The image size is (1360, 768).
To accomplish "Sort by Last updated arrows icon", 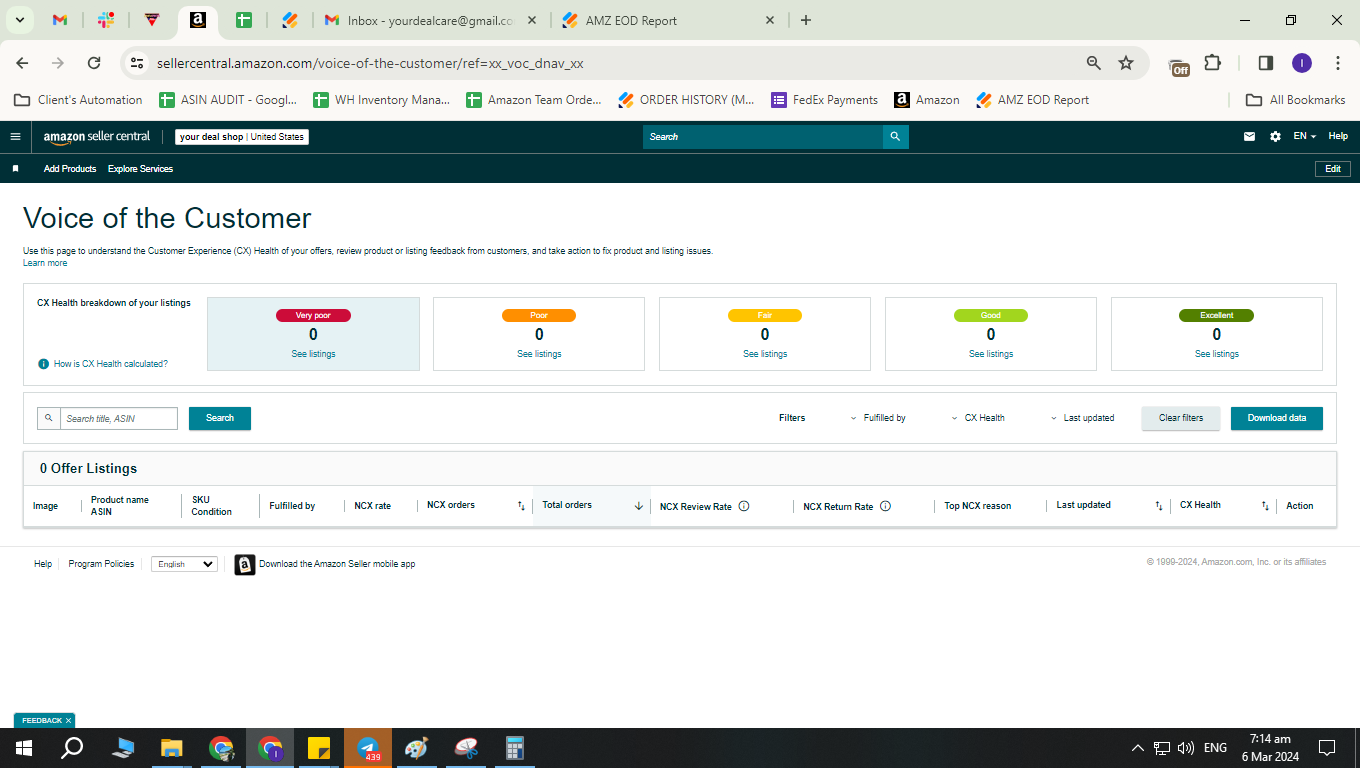I will [x=1159, y=506].
